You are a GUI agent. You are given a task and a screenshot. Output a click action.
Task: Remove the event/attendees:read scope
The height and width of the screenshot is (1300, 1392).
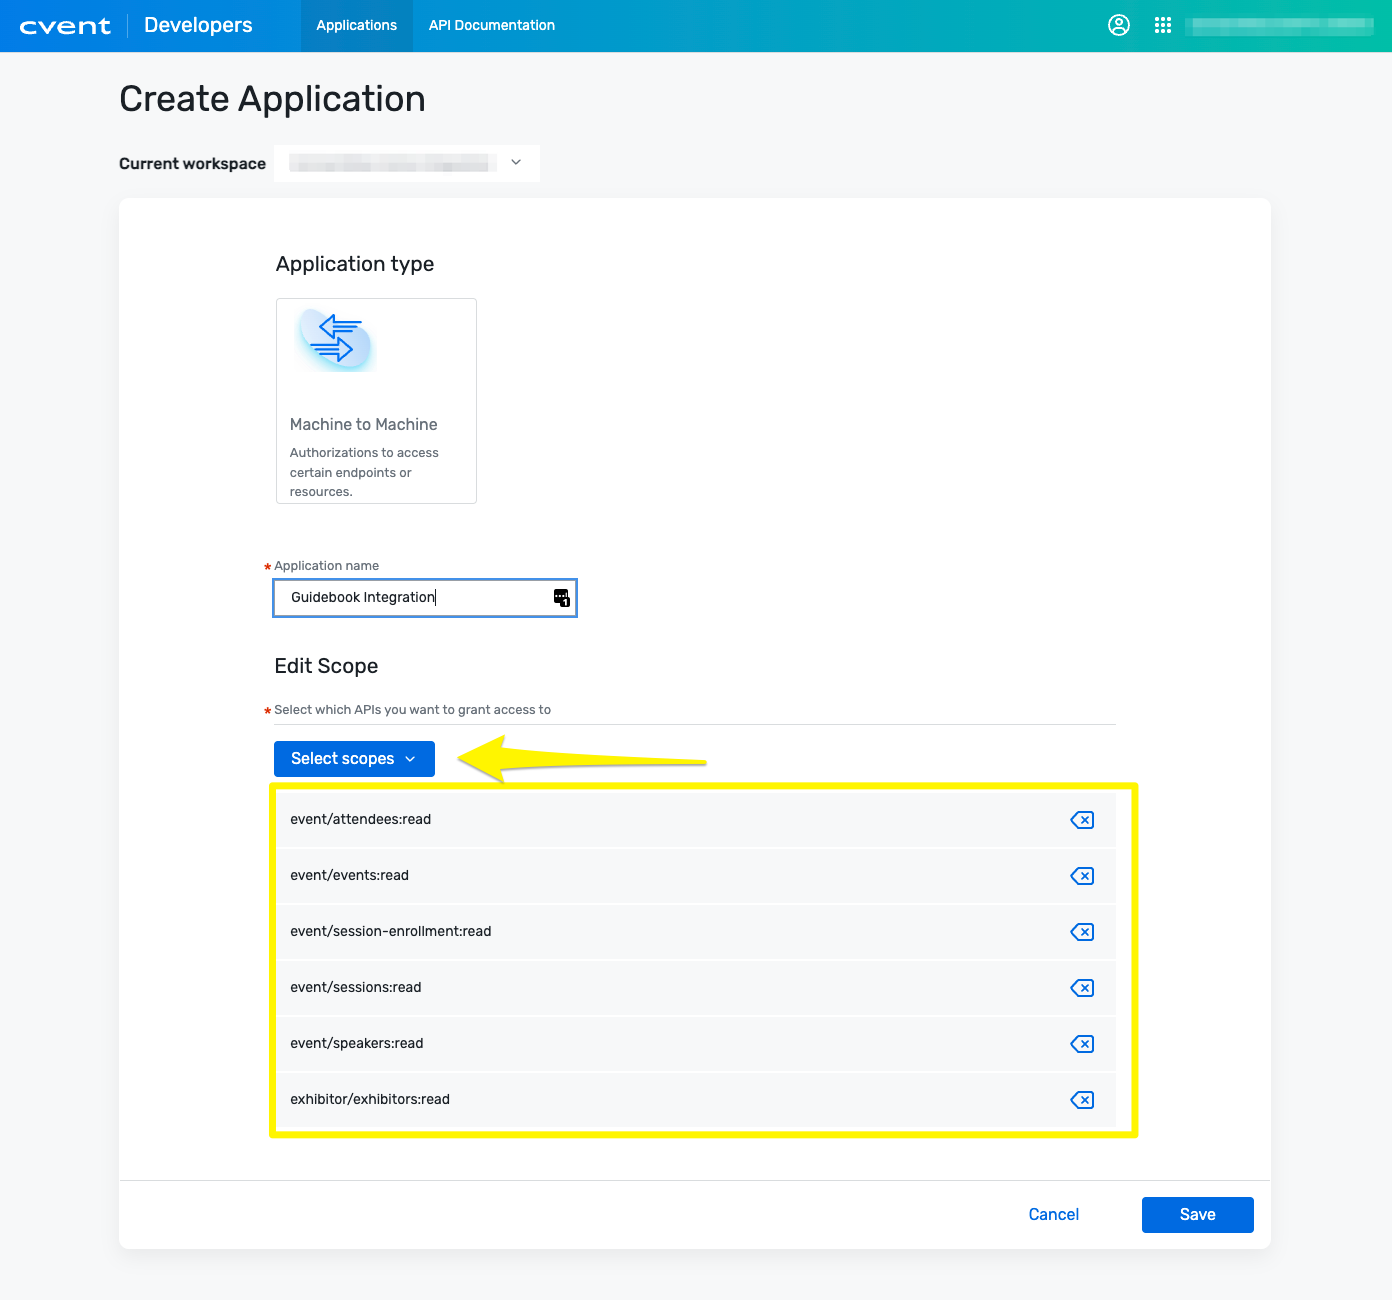(1082, 820)
